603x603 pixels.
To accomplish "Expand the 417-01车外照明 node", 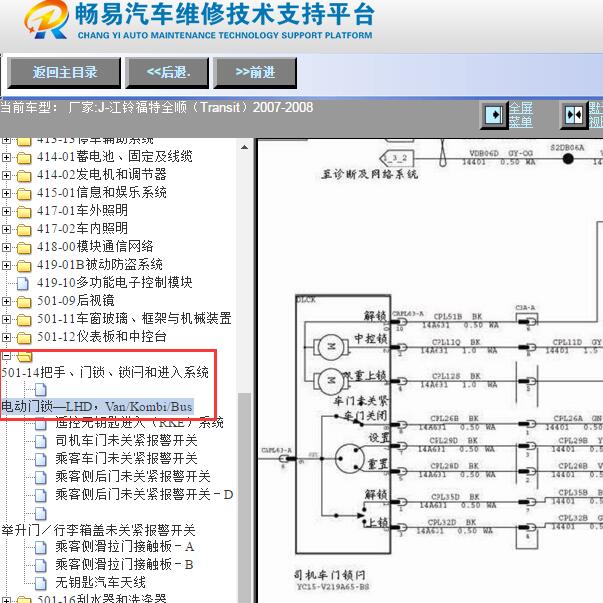I will click(6, 211).
